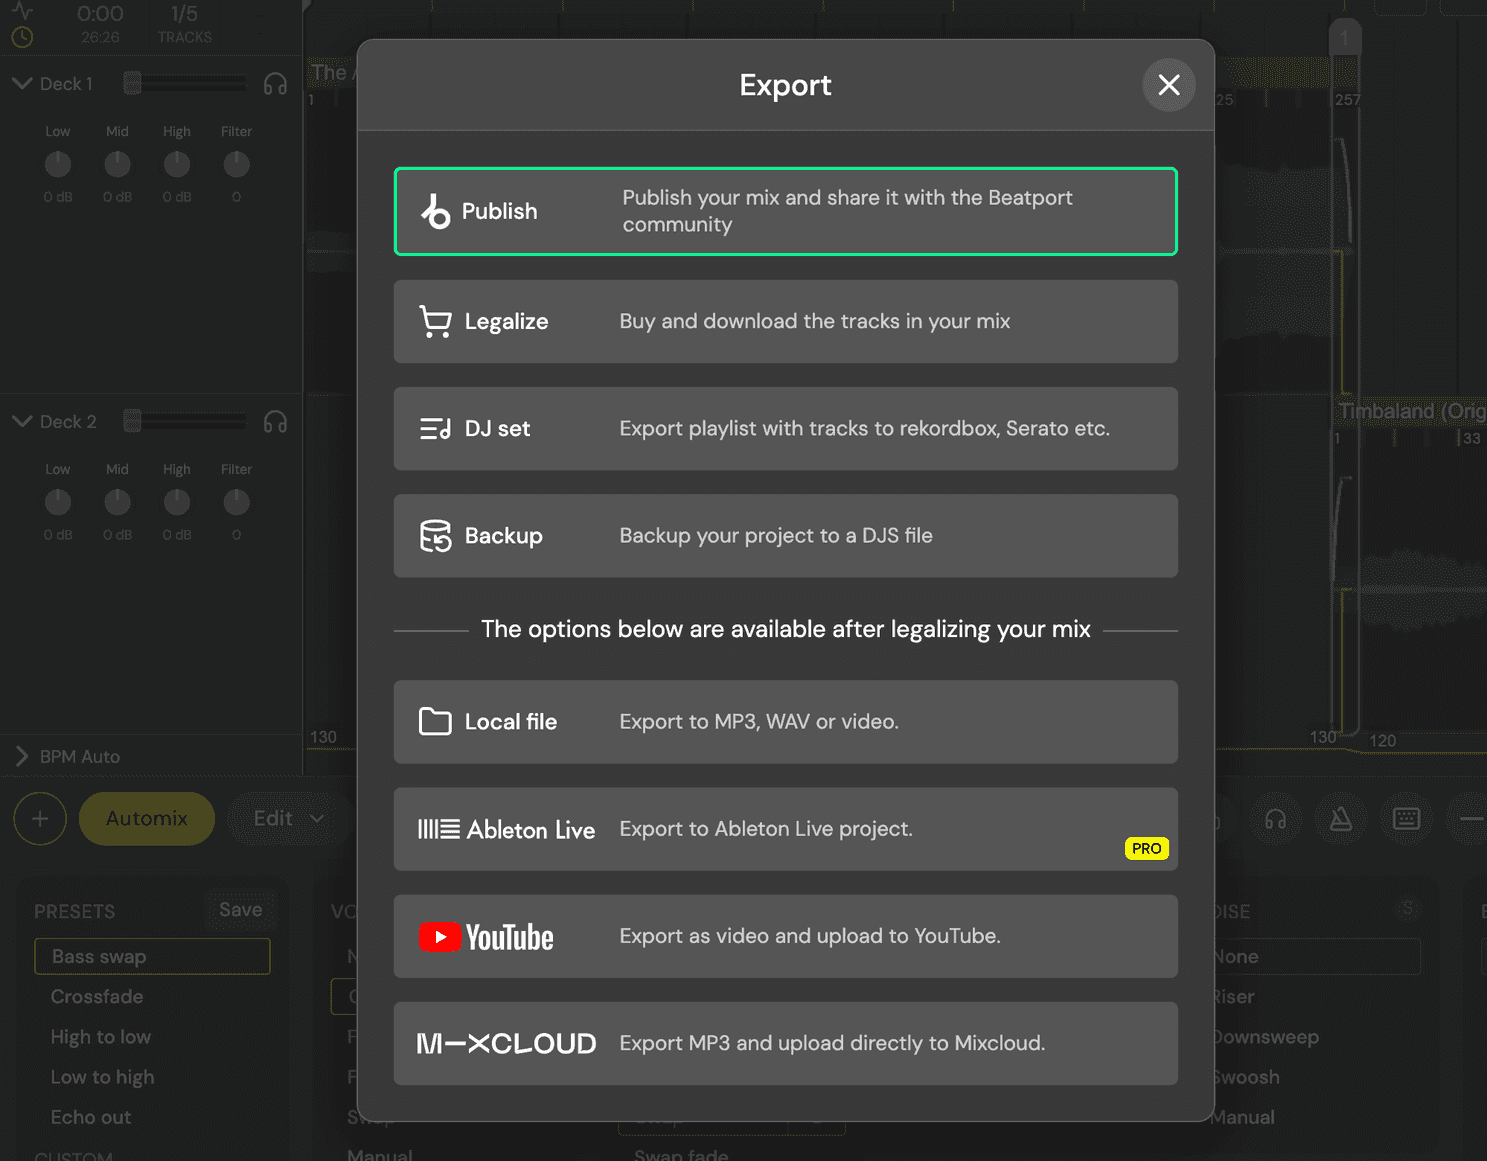Collapse the Deck 1 section
Image resolution: width=1487 pixels, height=1161 pixels.
22,84
